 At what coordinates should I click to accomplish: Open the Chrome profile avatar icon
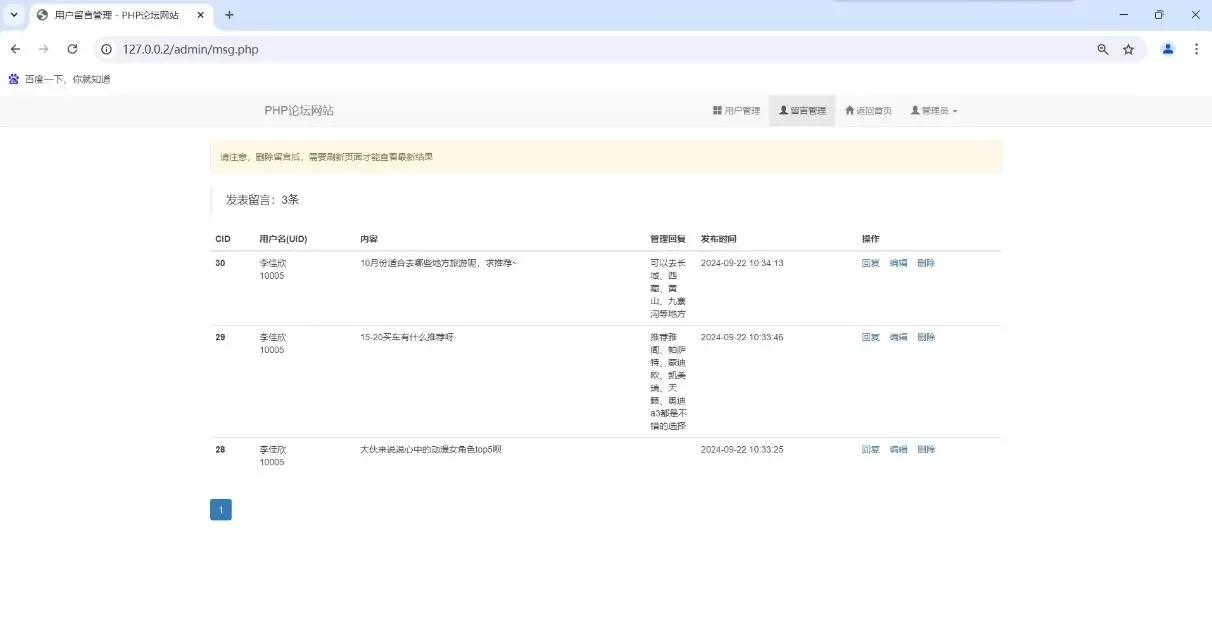1167,48
